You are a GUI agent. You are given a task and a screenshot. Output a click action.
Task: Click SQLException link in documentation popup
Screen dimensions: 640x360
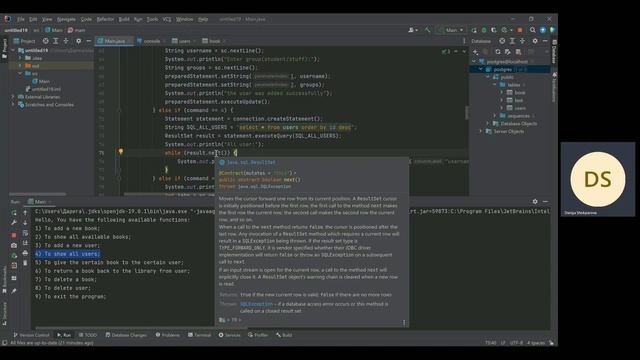[256, 304]
